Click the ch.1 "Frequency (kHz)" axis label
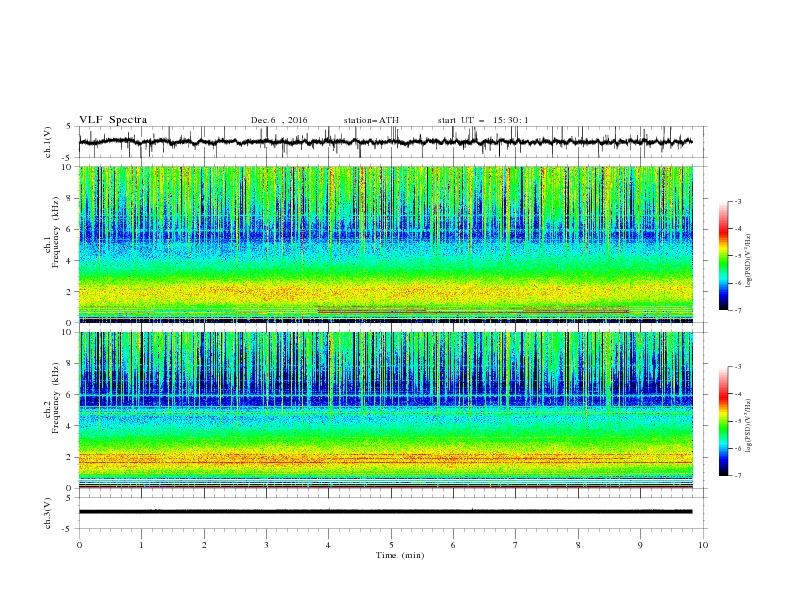The height and width of the screenshot is (612, 792). (x=55, y=230)
